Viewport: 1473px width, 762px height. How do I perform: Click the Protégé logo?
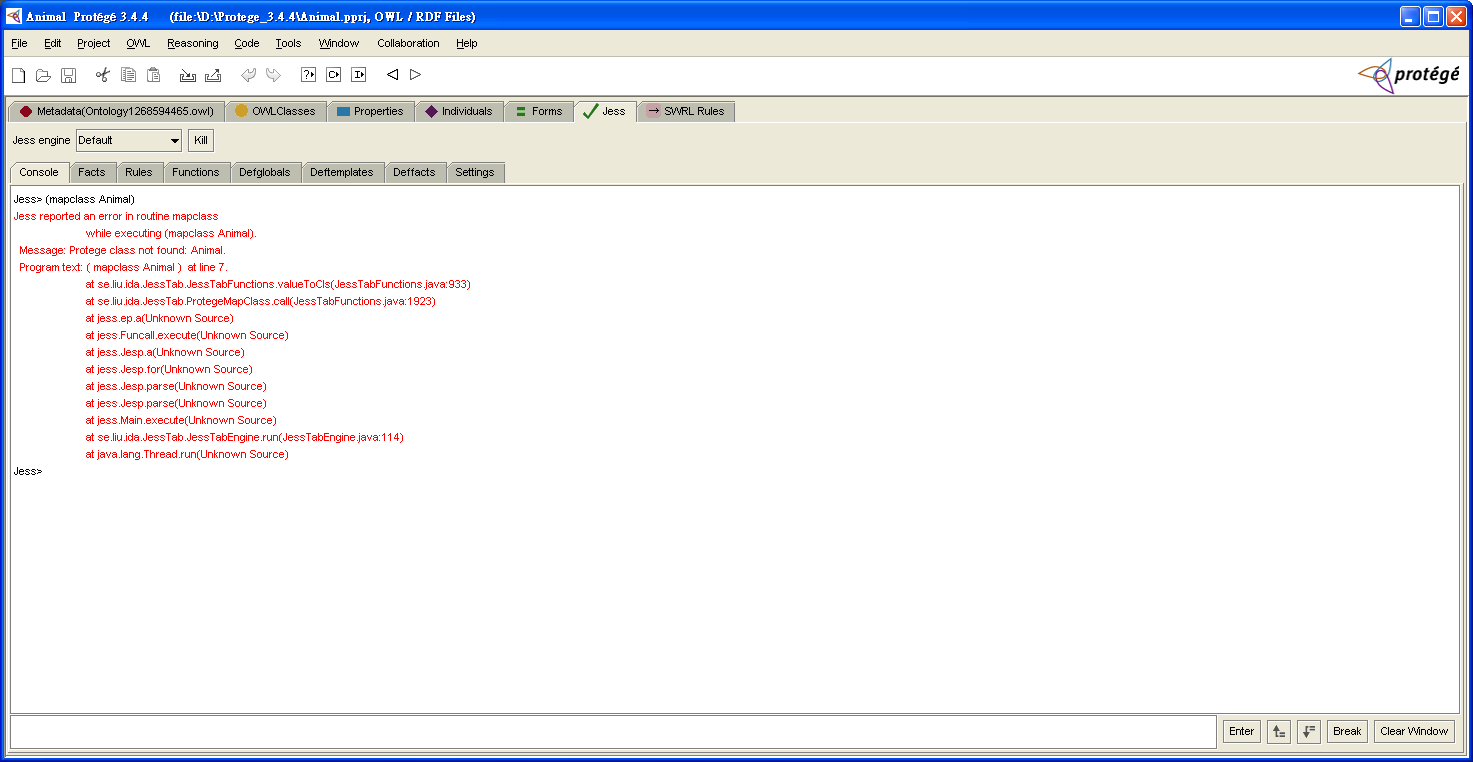click(x=1409, y=75)
